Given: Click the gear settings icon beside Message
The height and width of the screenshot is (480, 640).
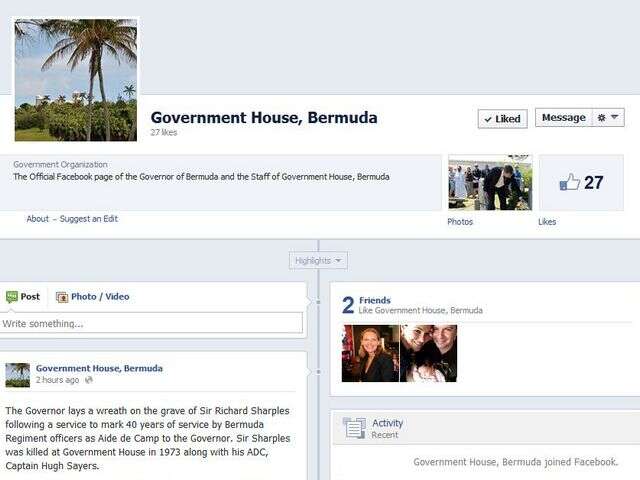Looking at the screenshot, I should pyautogui.click(x=601, y=118).
